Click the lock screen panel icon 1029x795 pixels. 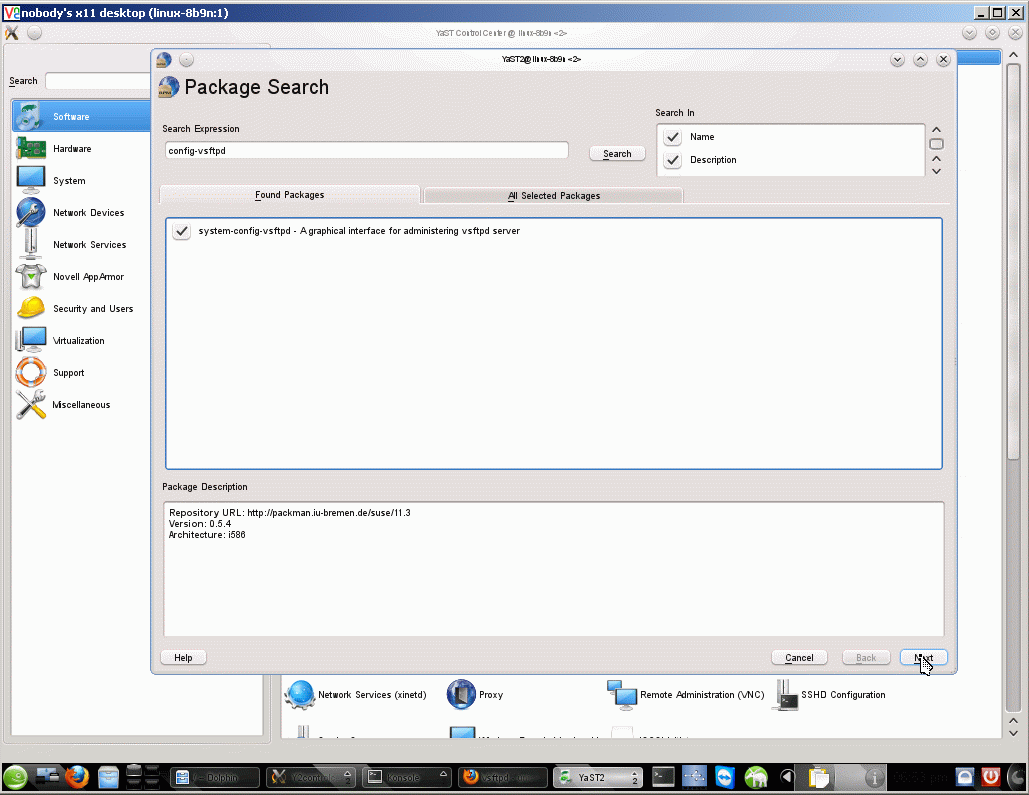(x=965, y=778)
